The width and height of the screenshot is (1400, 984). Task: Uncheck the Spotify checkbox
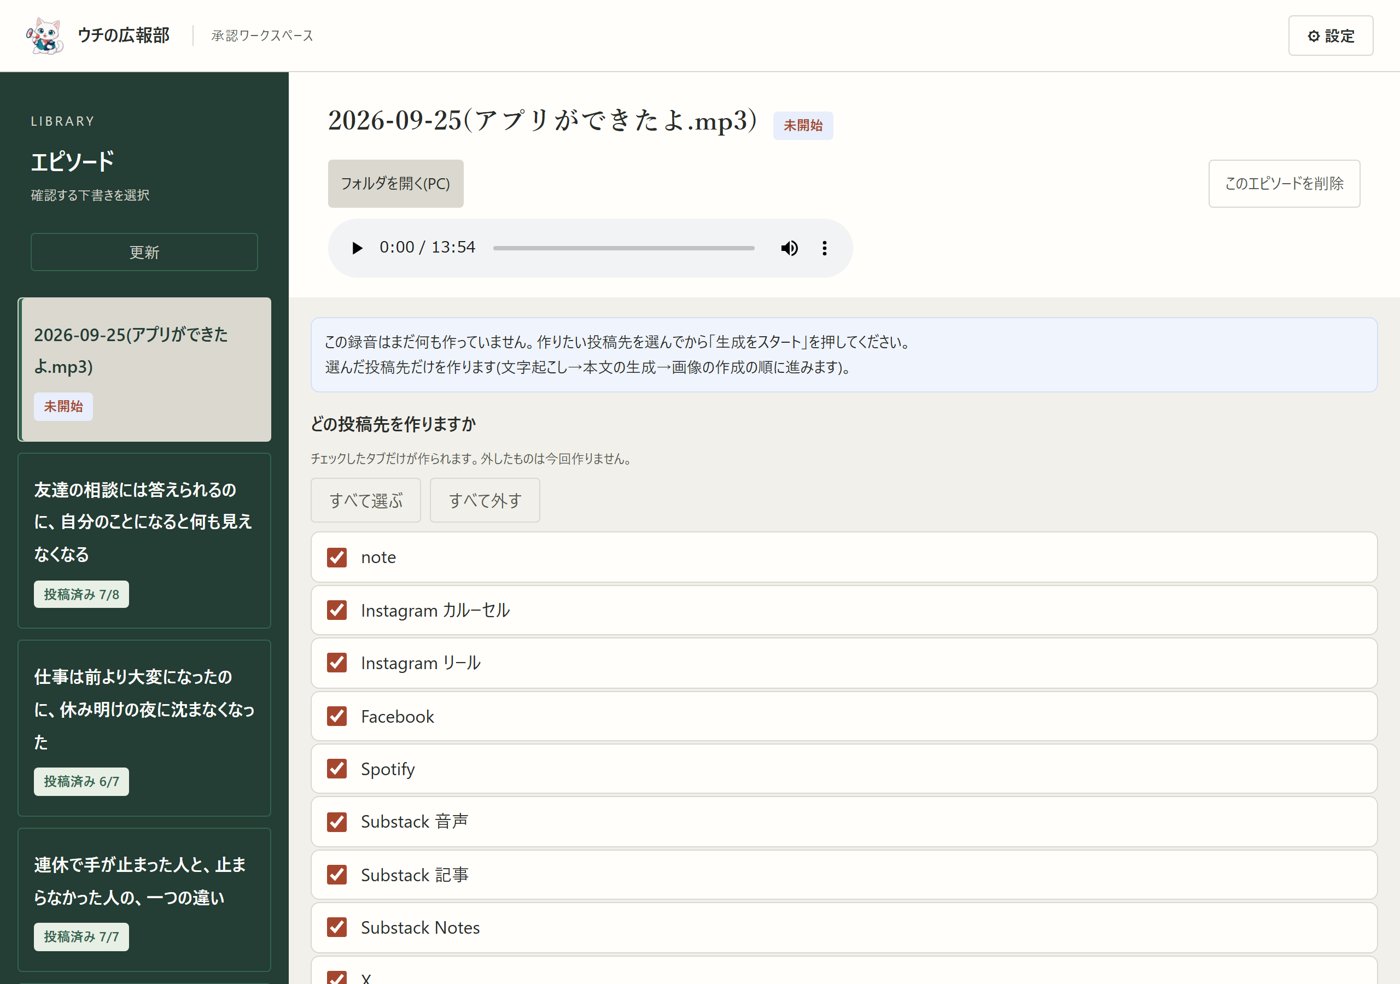coord(337,769)
